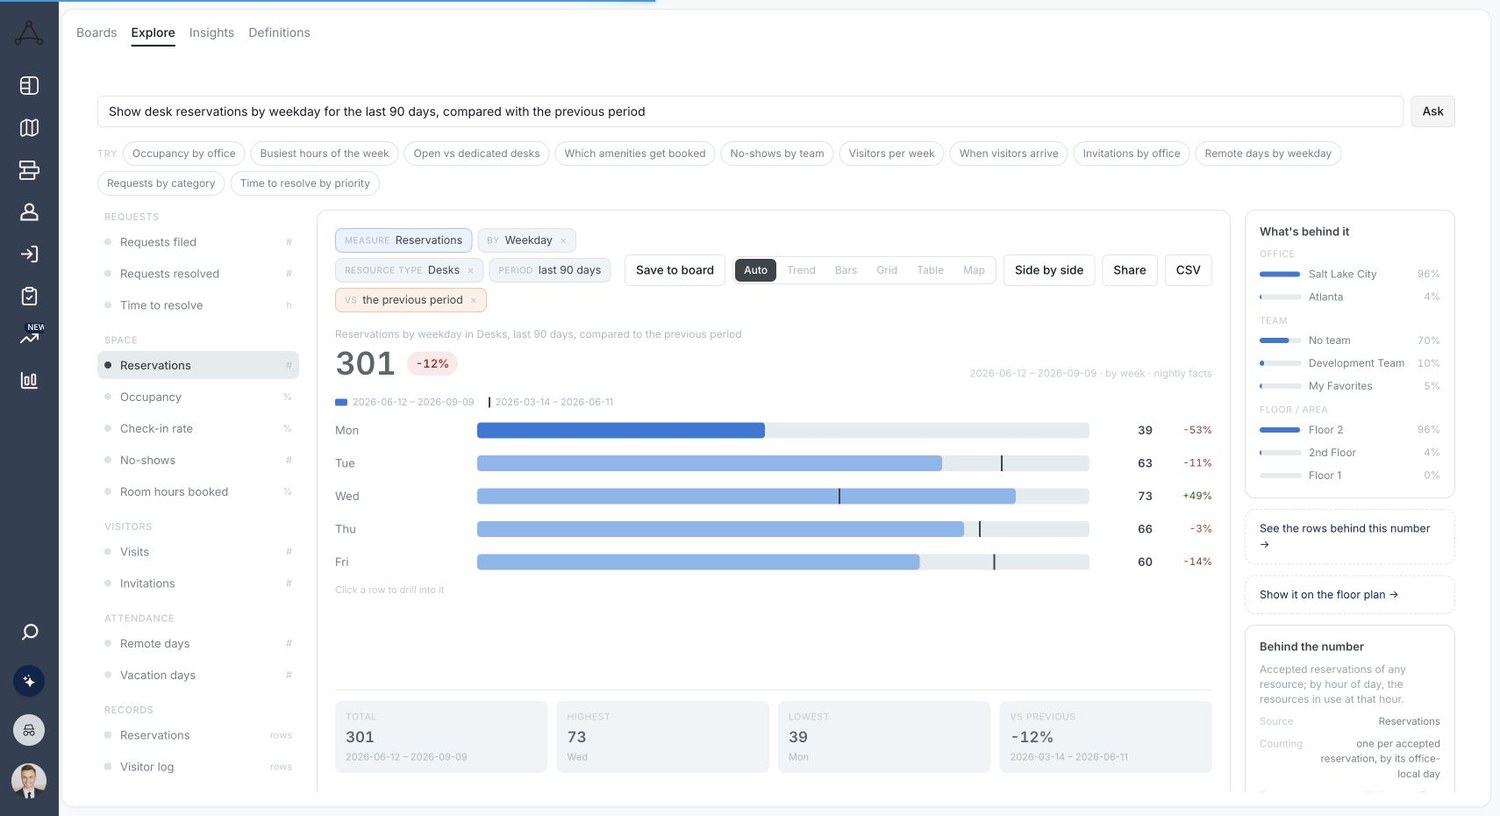Click the query input field
The image size is (1500, 816).
click(750, 111)
